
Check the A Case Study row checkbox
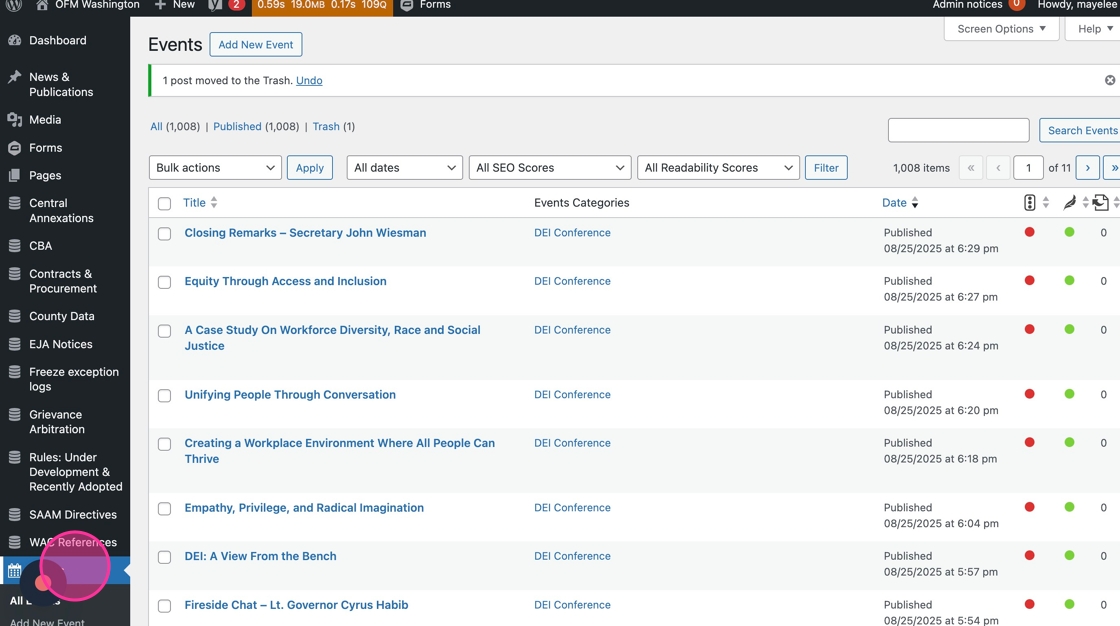pos(164,331)
